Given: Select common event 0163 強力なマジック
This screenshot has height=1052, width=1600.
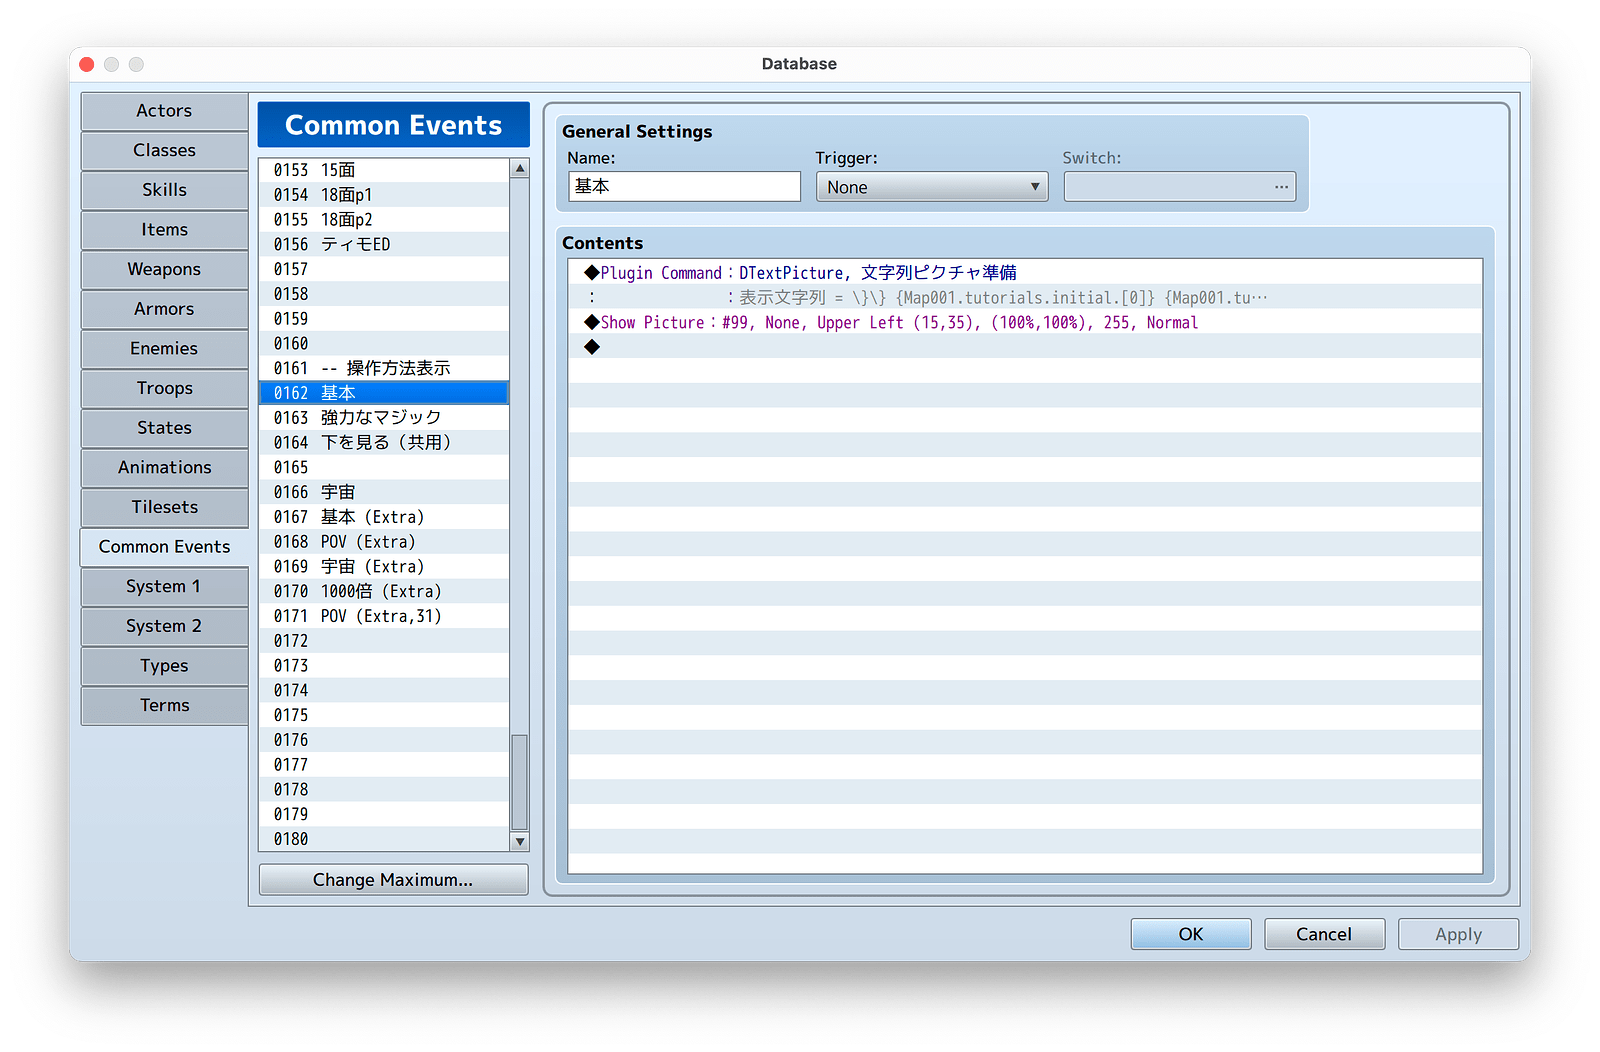Looking at the screenshot, I should [x=384, y=418].
